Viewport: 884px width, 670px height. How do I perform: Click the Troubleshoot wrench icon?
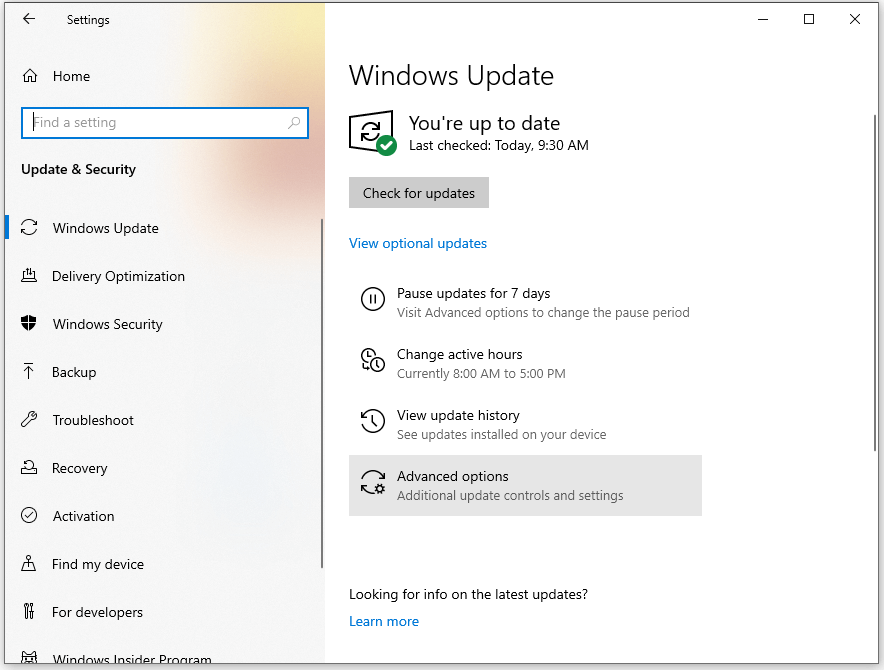coord(29,419)
